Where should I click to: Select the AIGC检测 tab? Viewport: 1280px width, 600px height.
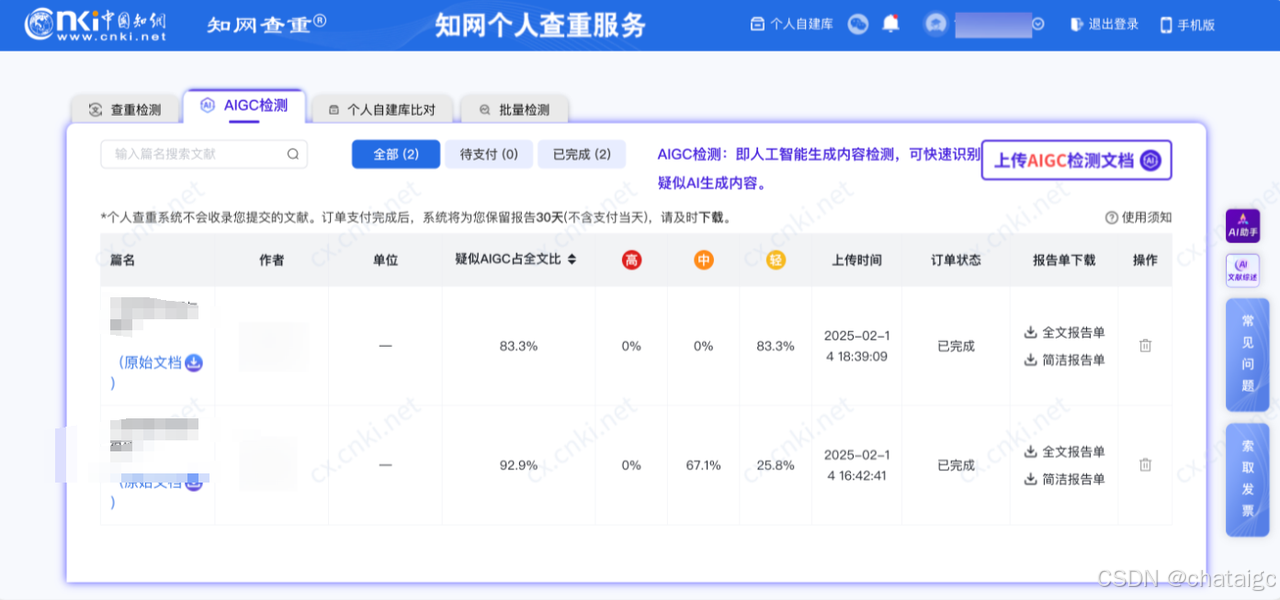point(244,105)
